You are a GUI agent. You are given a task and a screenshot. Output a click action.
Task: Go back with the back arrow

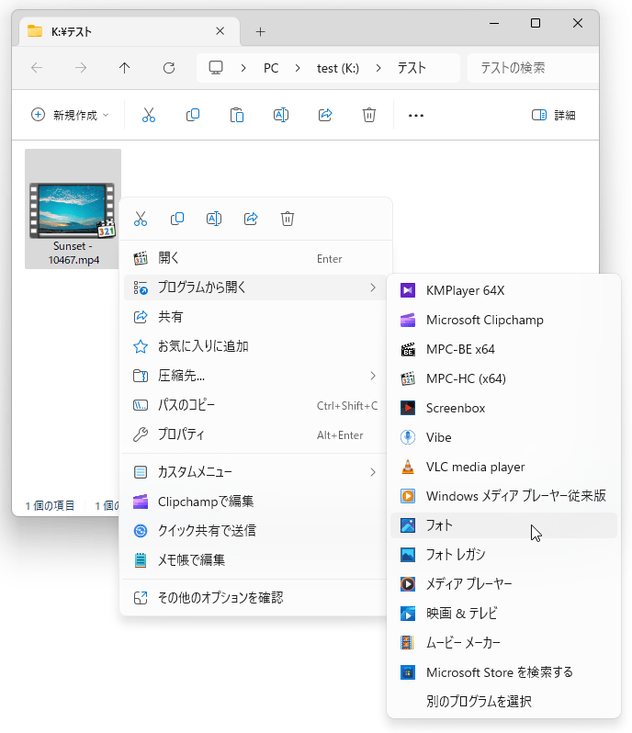tap(37, 68)
